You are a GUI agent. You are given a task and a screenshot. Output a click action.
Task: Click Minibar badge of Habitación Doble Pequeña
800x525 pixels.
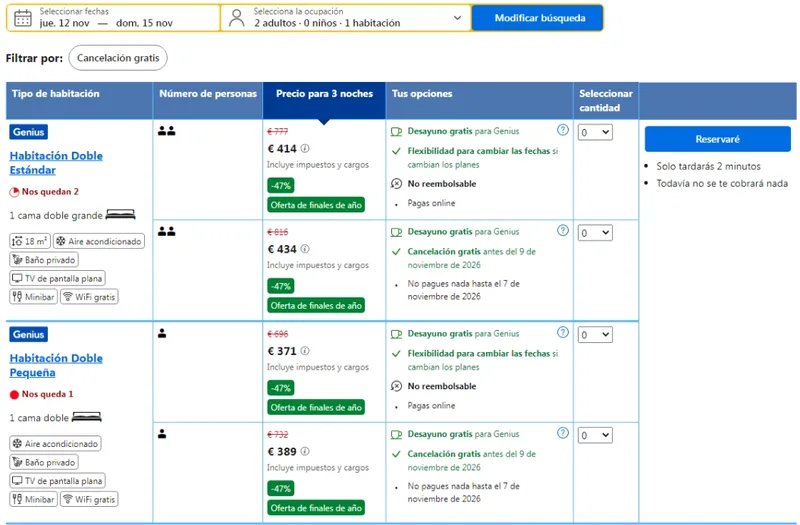pos(34,499)
